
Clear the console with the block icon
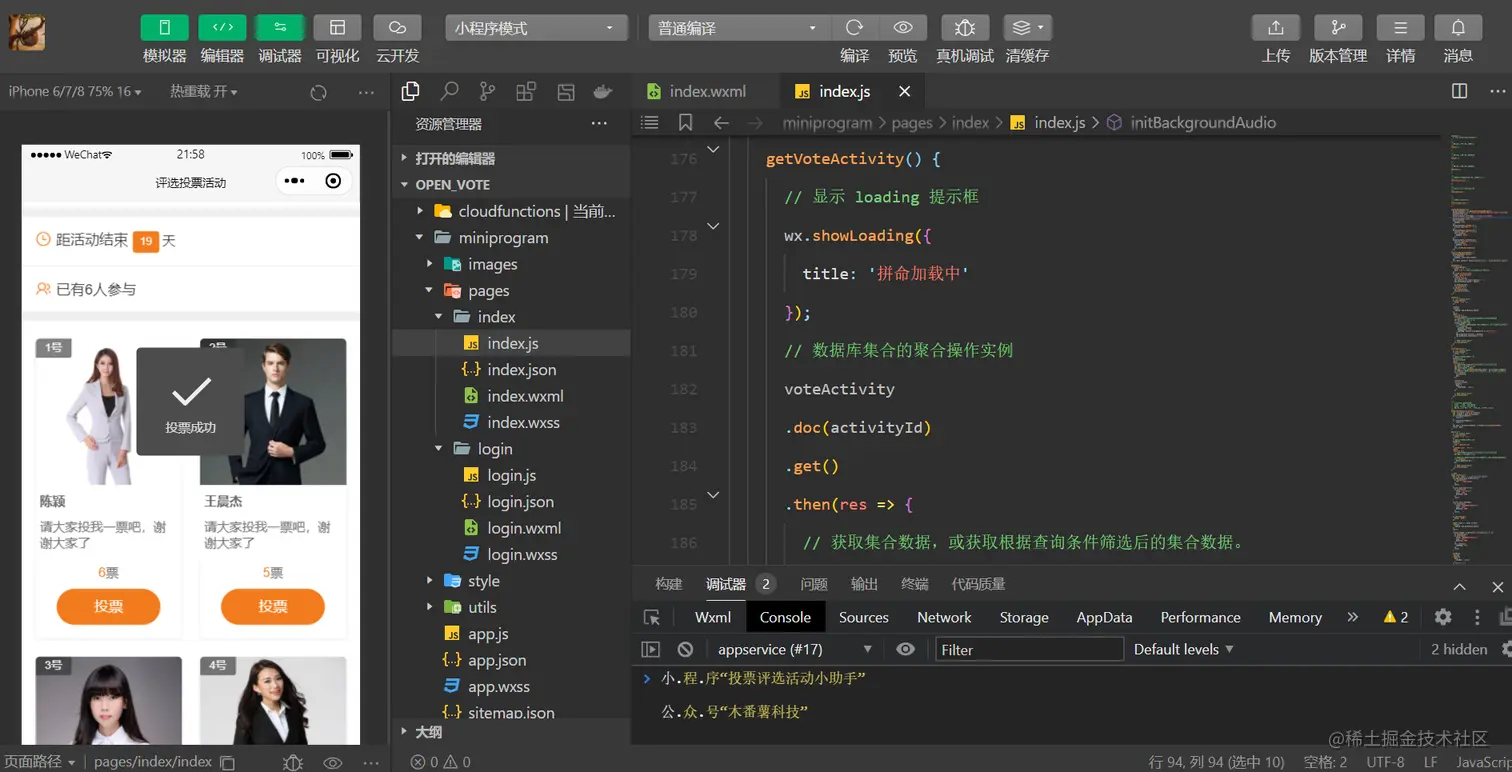pos(685,649)
